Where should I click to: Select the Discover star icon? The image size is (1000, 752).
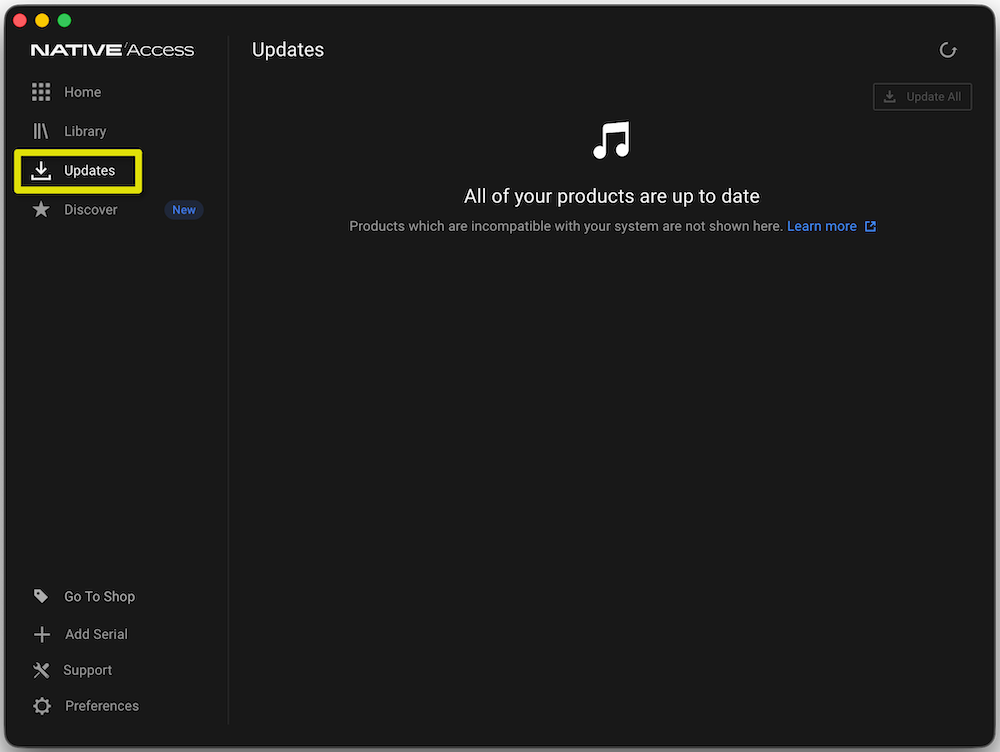[41, 209]
